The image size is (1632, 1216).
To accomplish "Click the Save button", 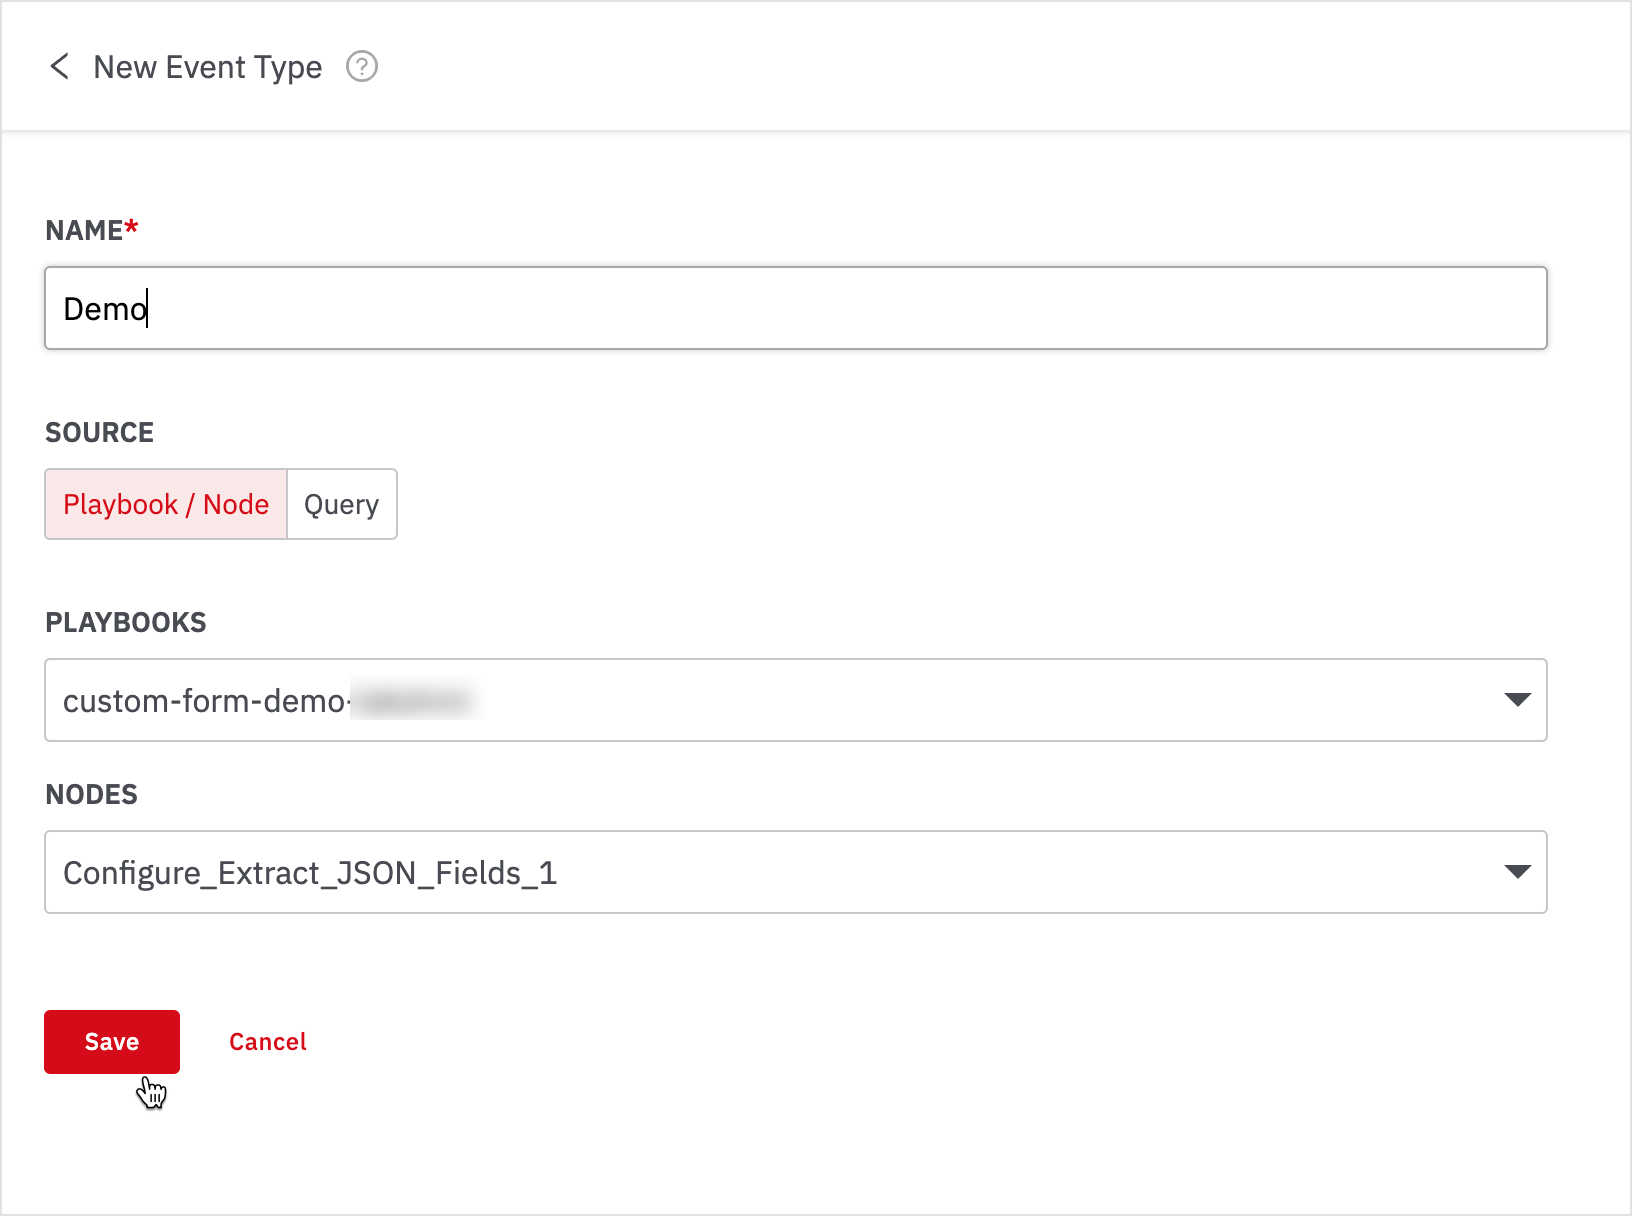I will click(112, 1042).
